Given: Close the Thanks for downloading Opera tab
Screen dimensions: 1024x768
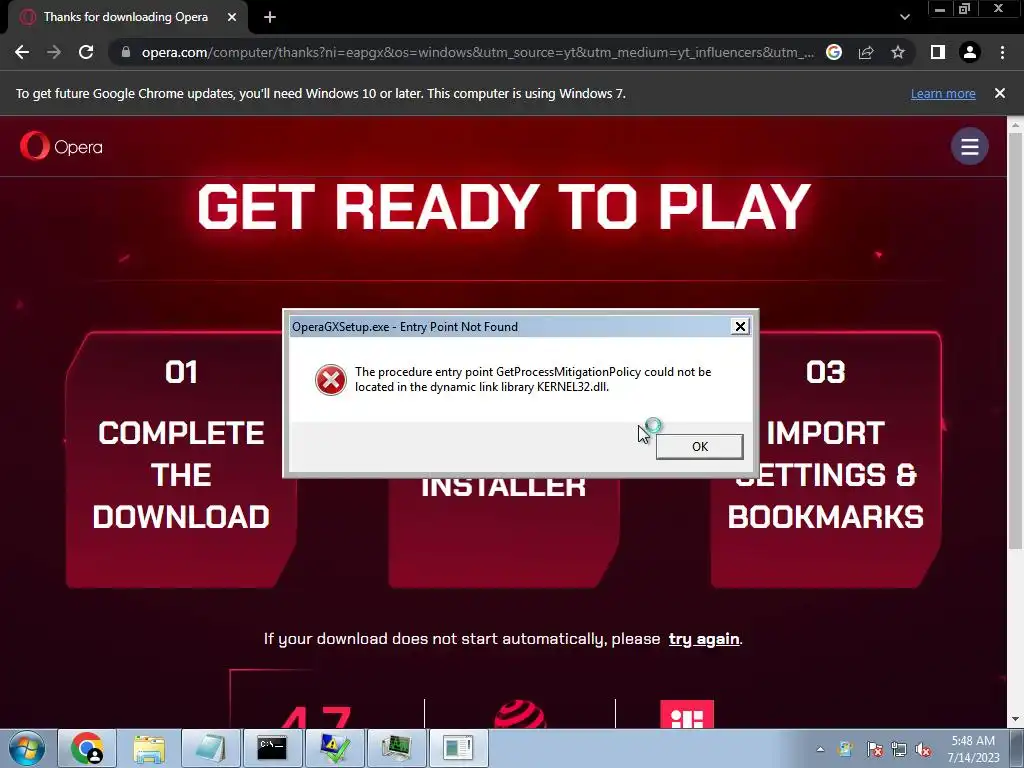Looking at the screenshot, I should (x=232, y=17).
